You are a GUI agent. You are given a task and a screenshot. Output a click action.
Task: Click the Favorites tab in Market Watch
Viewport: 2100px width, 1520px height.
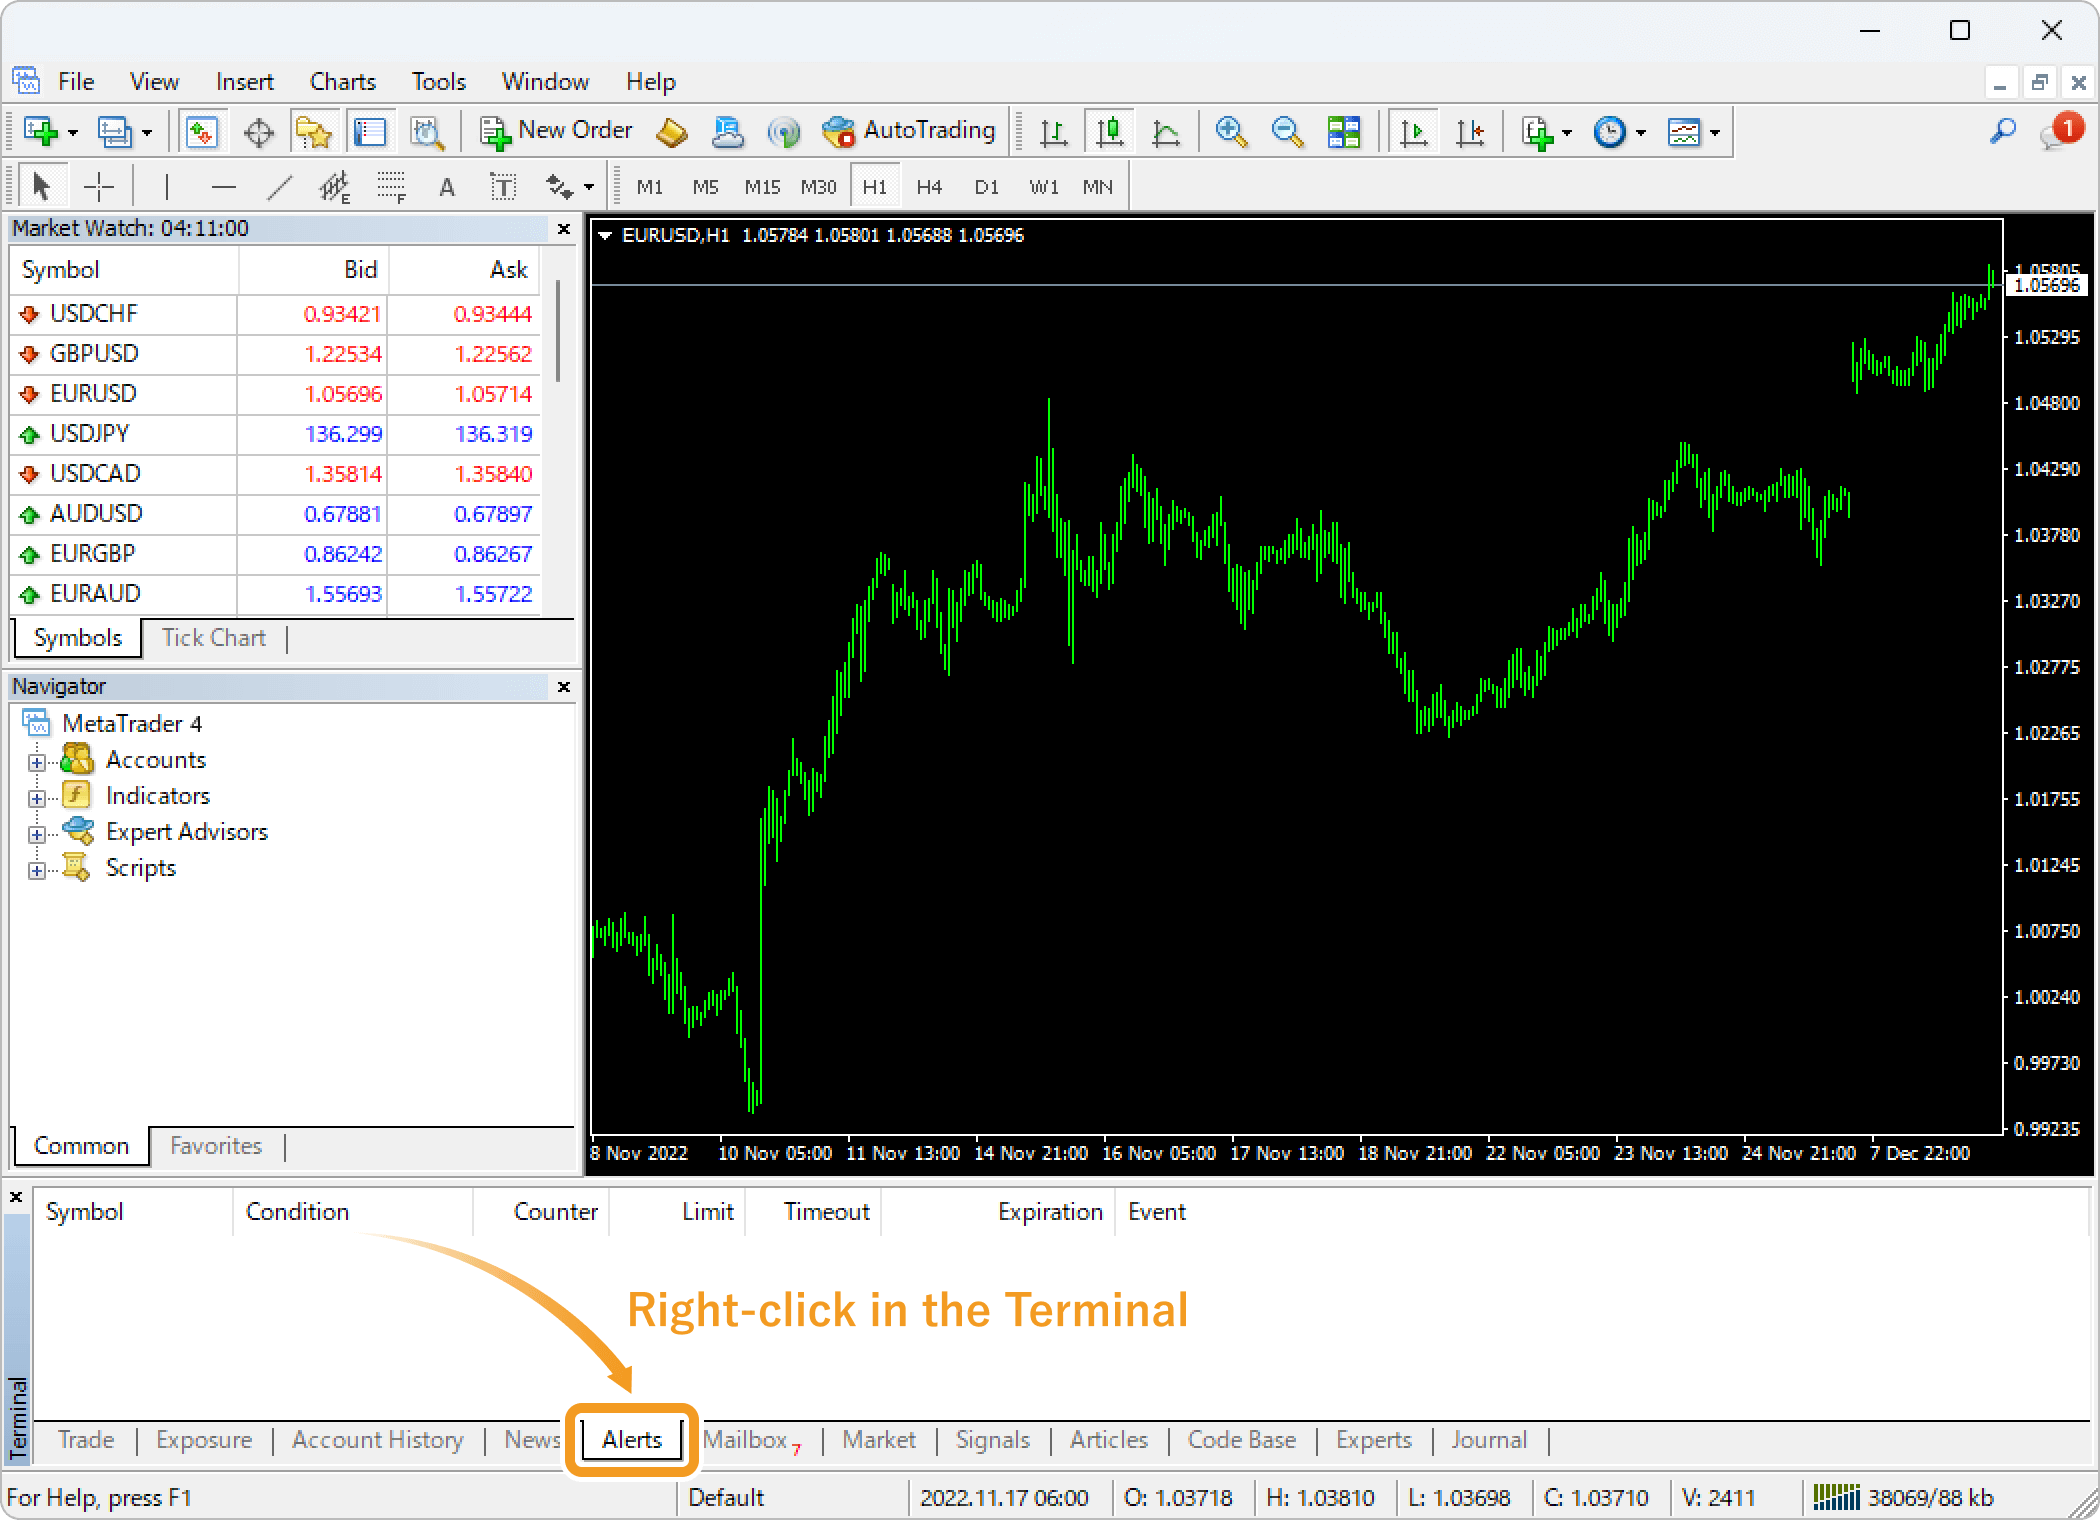coord(218,1145)
